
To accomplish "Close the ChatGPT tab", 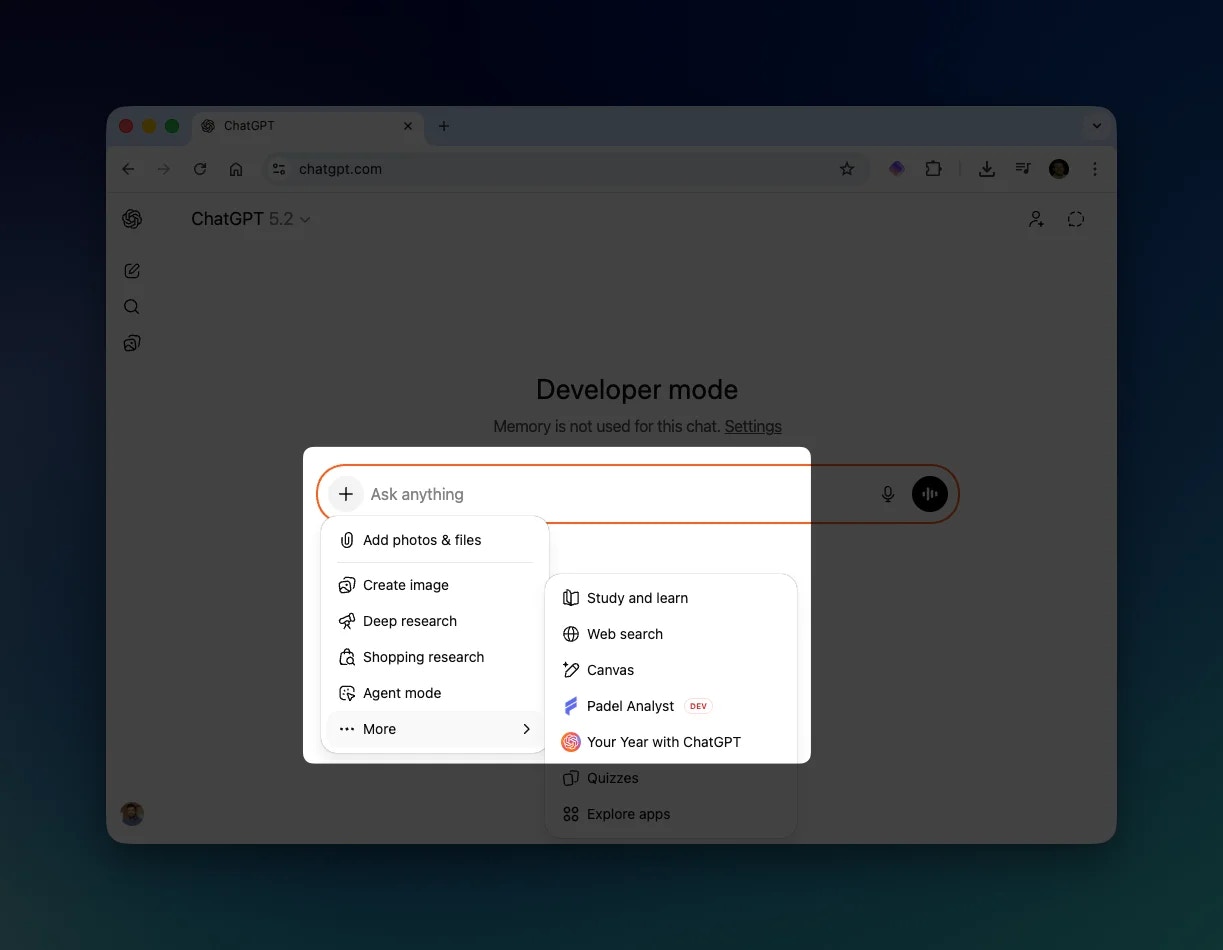I will pyautogui.click(x=408, y=126).
